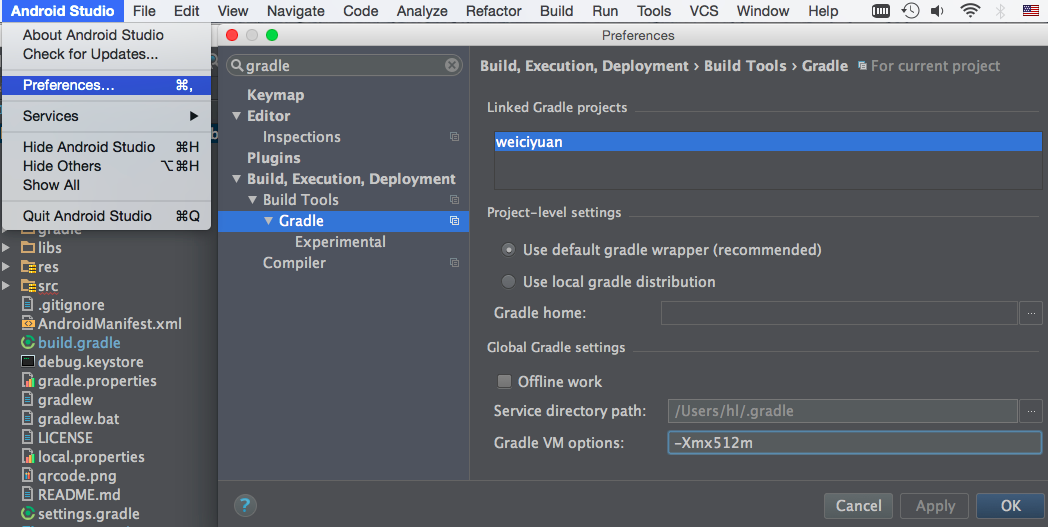Click the US flag input source icon
Viewport: 1048px width, 527px height.
click(1031, 11)
